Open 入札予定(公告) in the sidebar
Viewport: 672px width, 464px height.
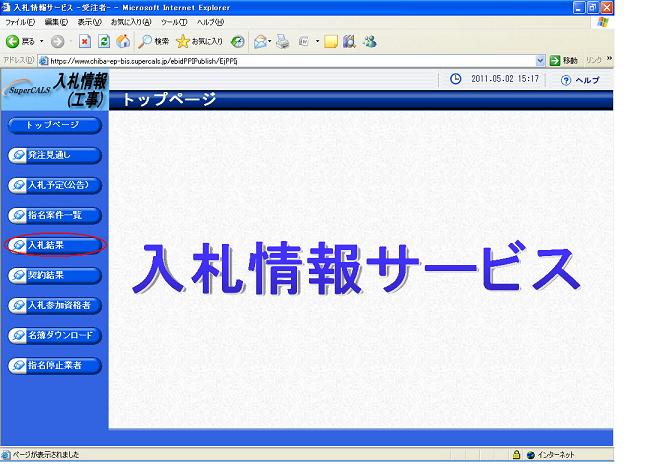point(55,185)
